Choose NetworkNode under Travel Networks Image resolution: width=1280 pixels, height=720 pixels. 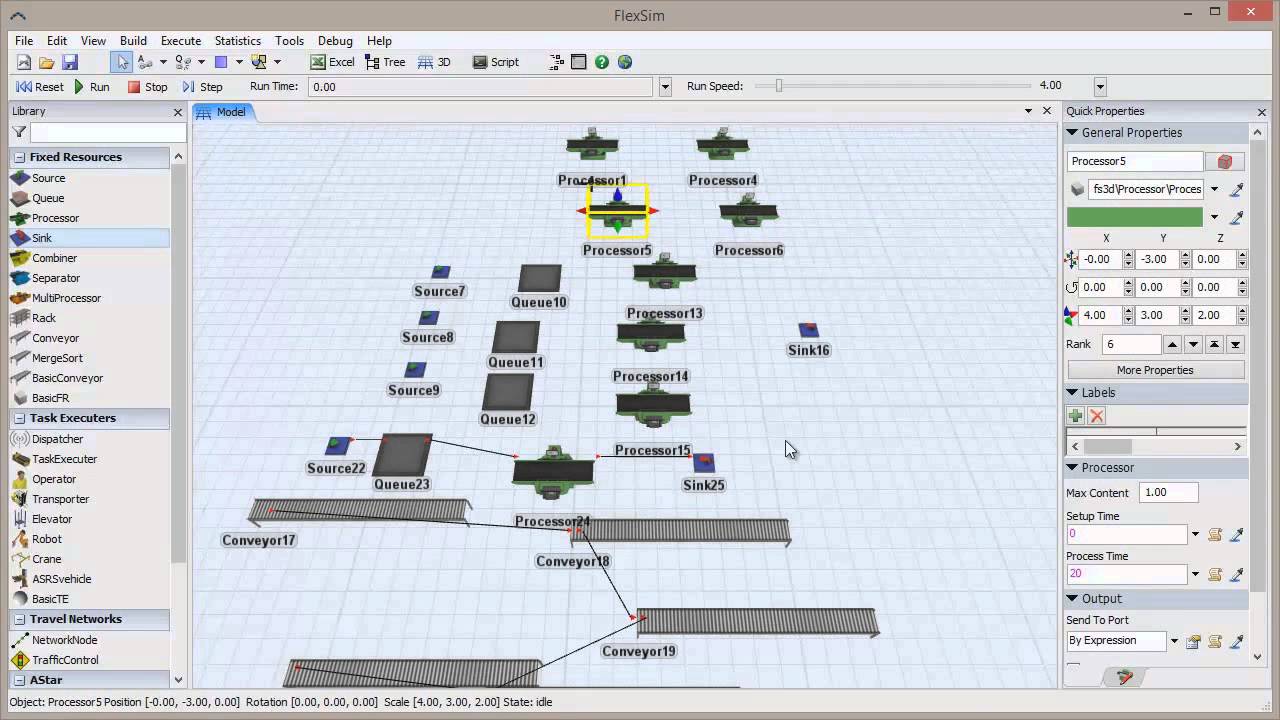[x=64, y=640]
